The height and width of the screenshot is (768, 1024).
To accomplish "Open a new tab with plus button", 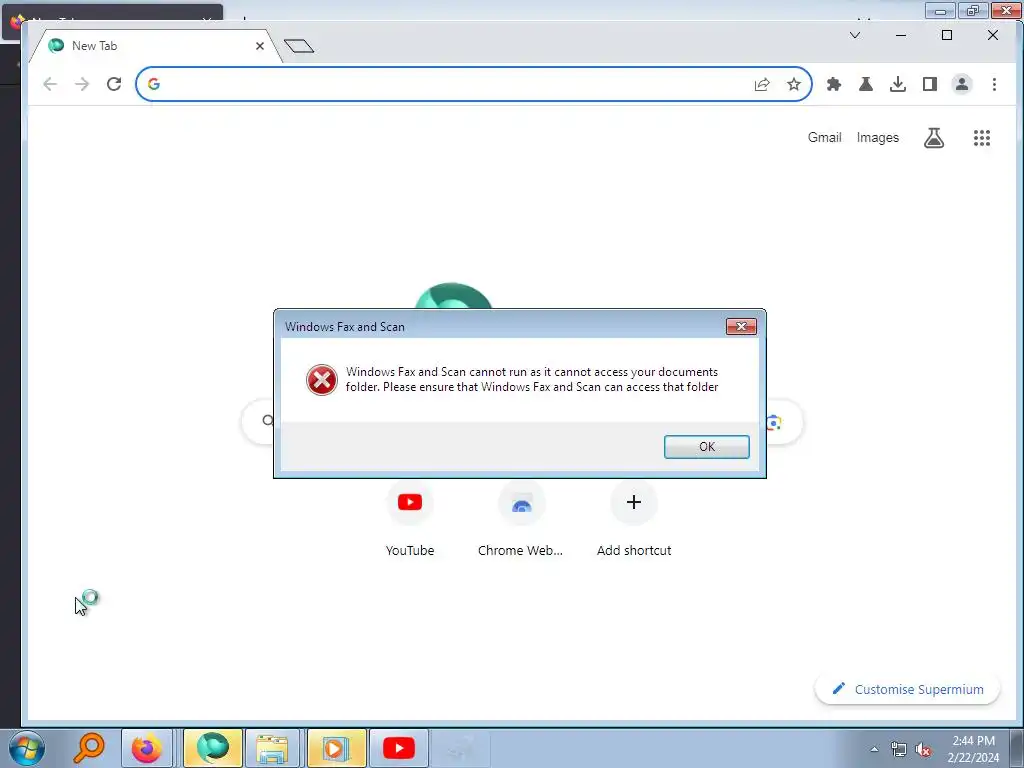I will 299,46.
